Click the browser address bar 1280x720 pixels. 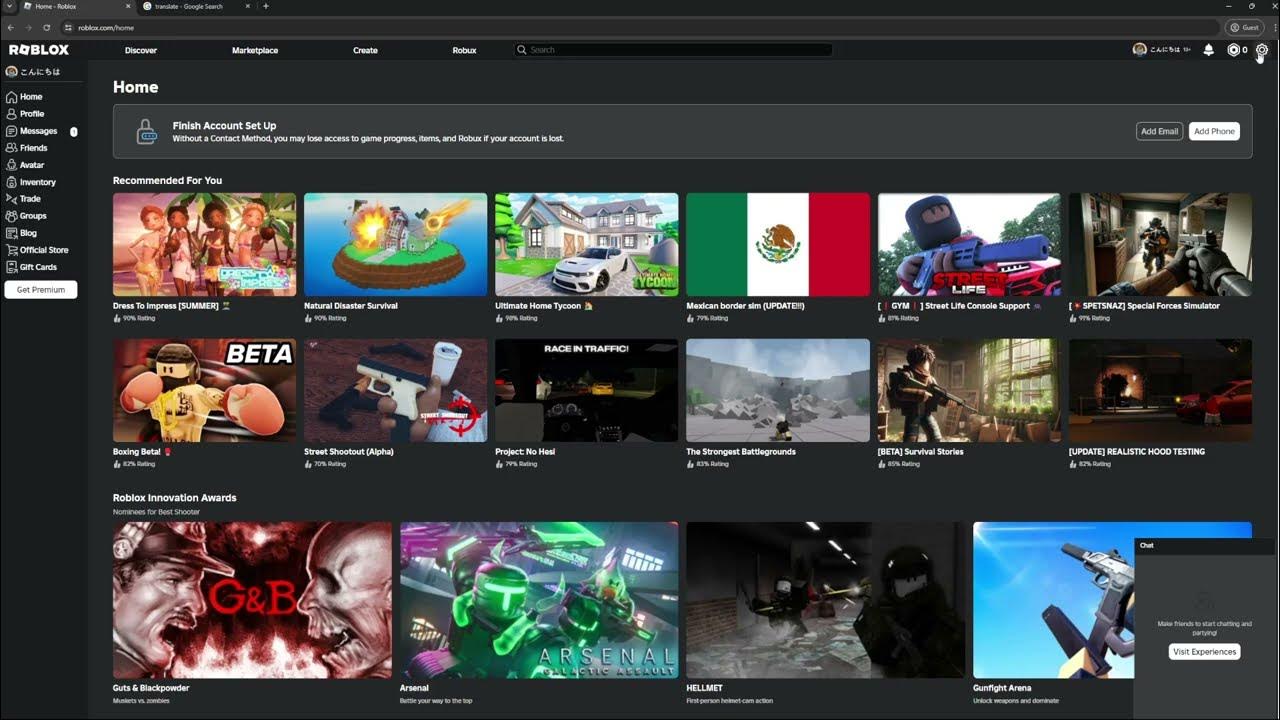(x=640, y=28)
